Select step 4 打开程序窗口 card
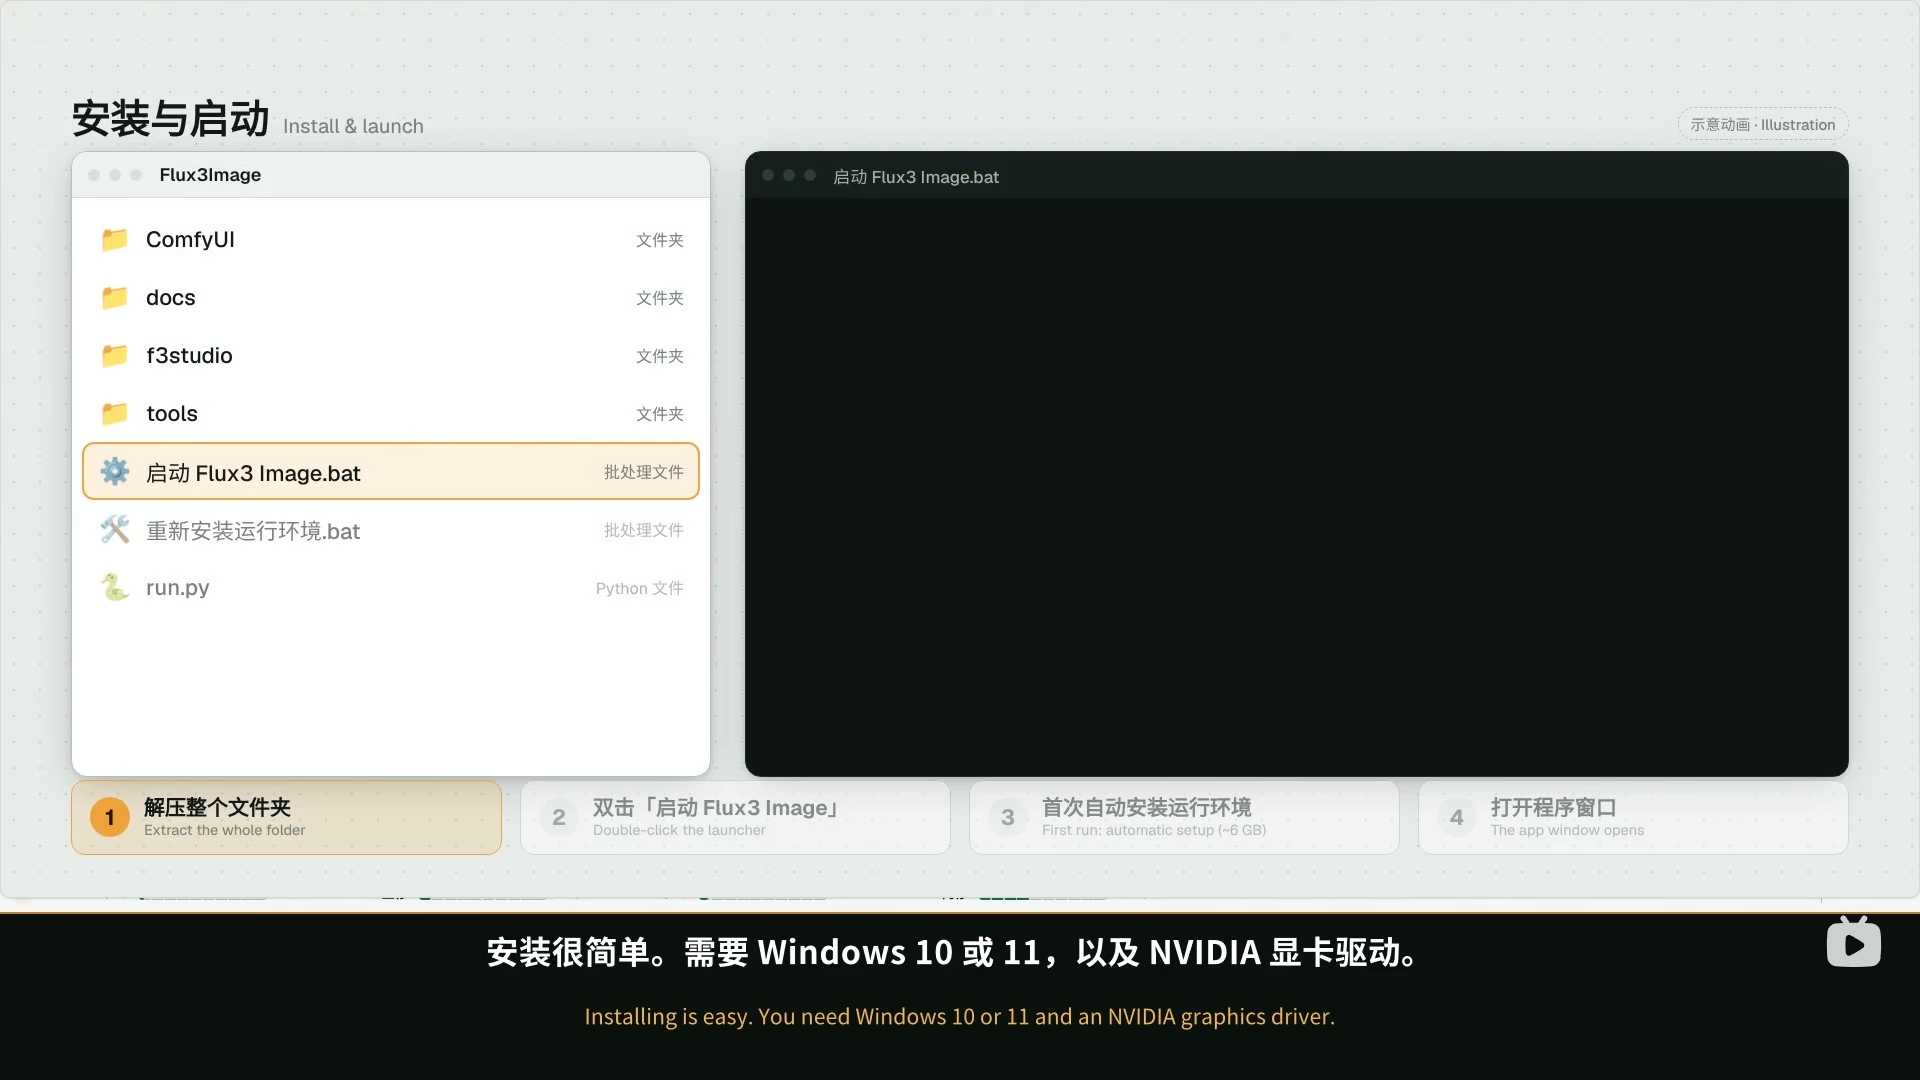The width and height of the screenshot is (1920, 1080). [x=1633, y=817]
